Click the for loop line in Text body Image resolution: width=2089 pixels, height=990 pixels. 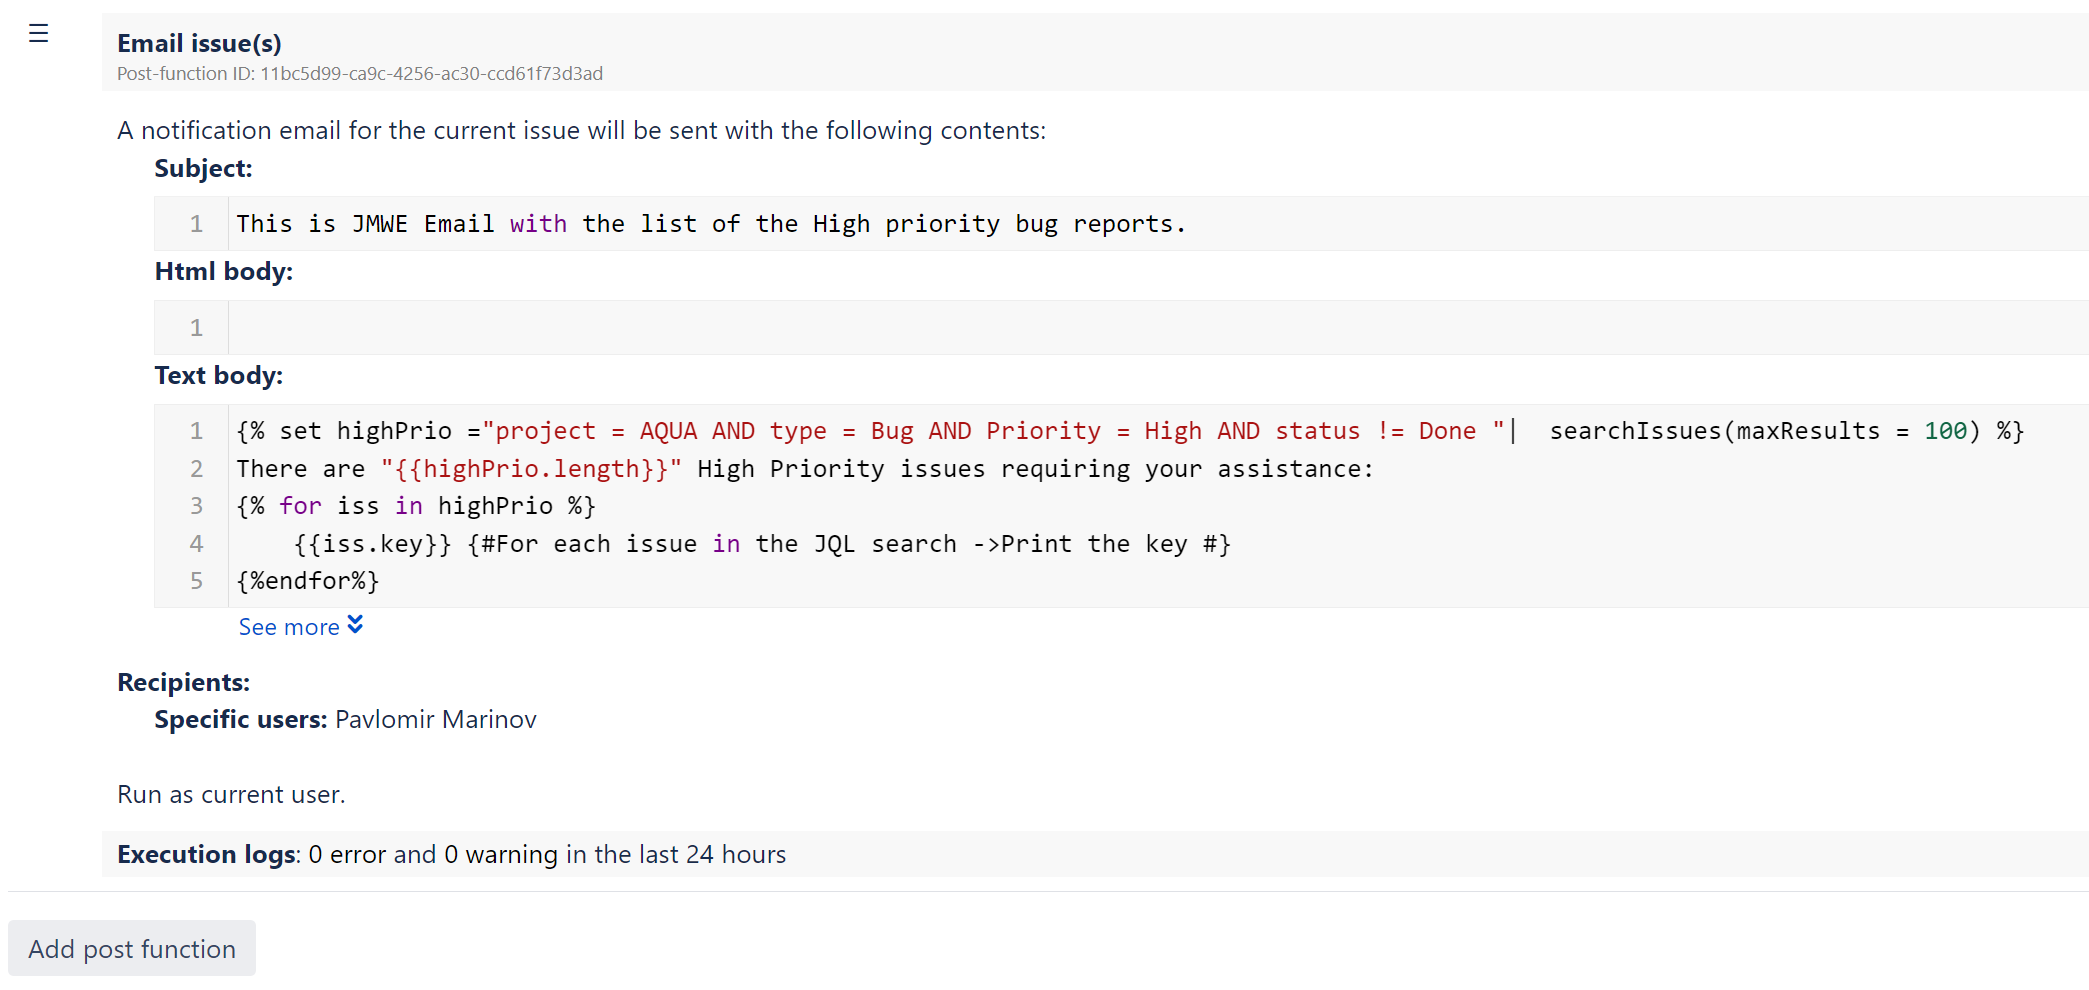pyautogui.click(x=415, y=506)
